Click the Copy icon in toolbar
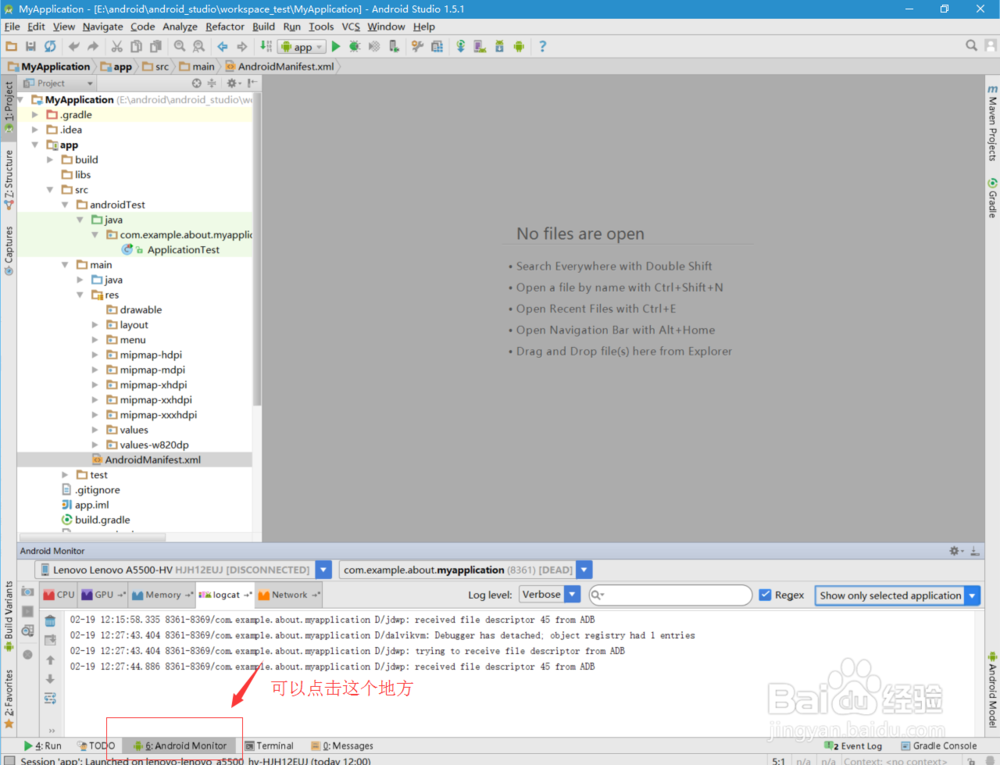This screenshot has height=765, width=1000. [x=136, y=47]
